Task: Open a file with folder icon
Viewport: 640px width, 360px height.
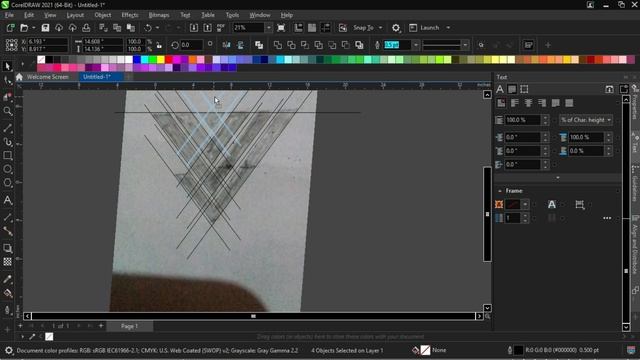Action: click(x=24, y=28)
